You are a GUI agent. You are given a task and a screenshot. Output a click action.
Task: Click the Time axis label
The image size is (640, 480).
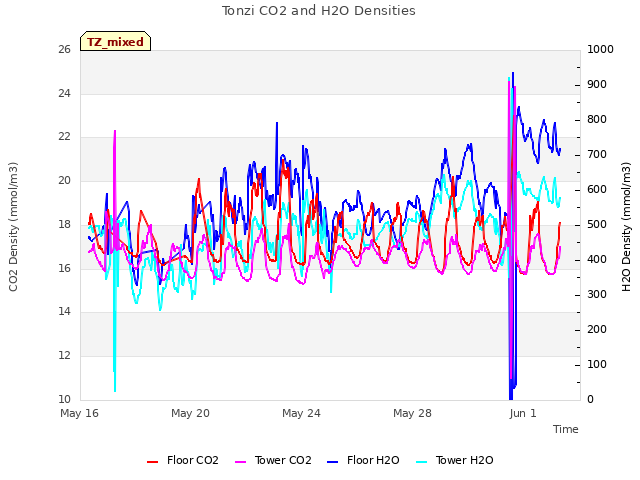click(x=565, y=429)
